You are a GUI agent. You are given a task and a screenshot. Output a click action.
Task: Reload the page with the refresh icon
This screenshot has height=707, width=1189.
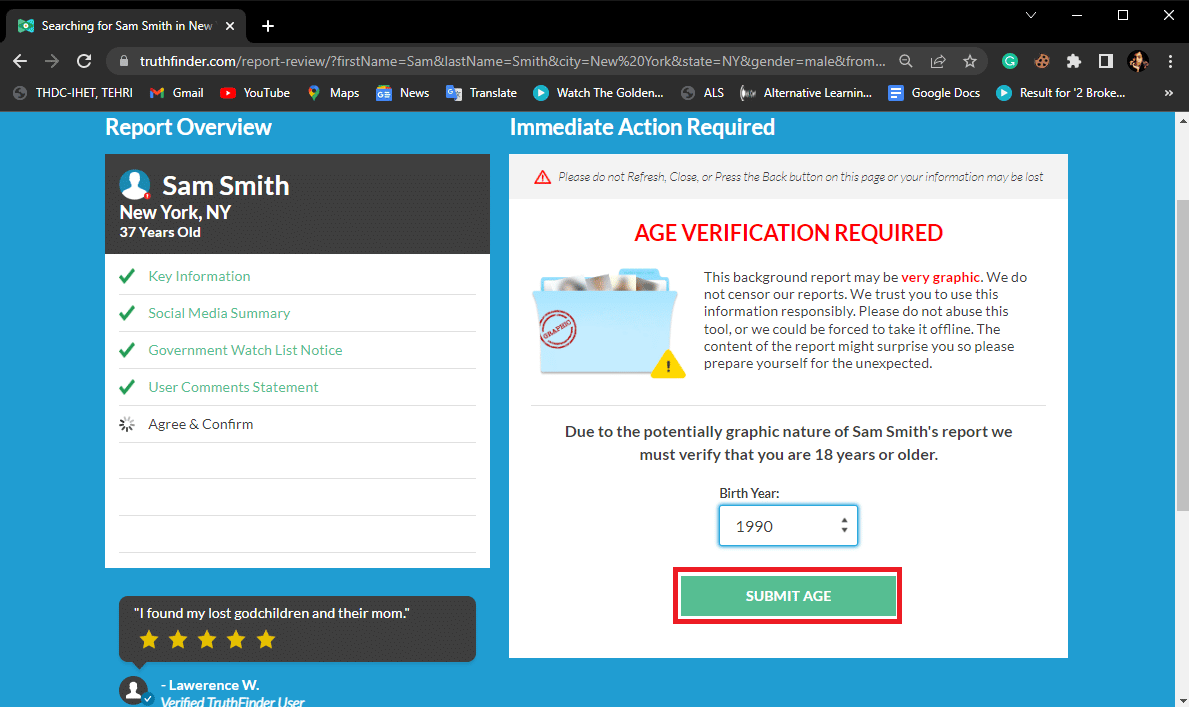[x=85, y=61]
